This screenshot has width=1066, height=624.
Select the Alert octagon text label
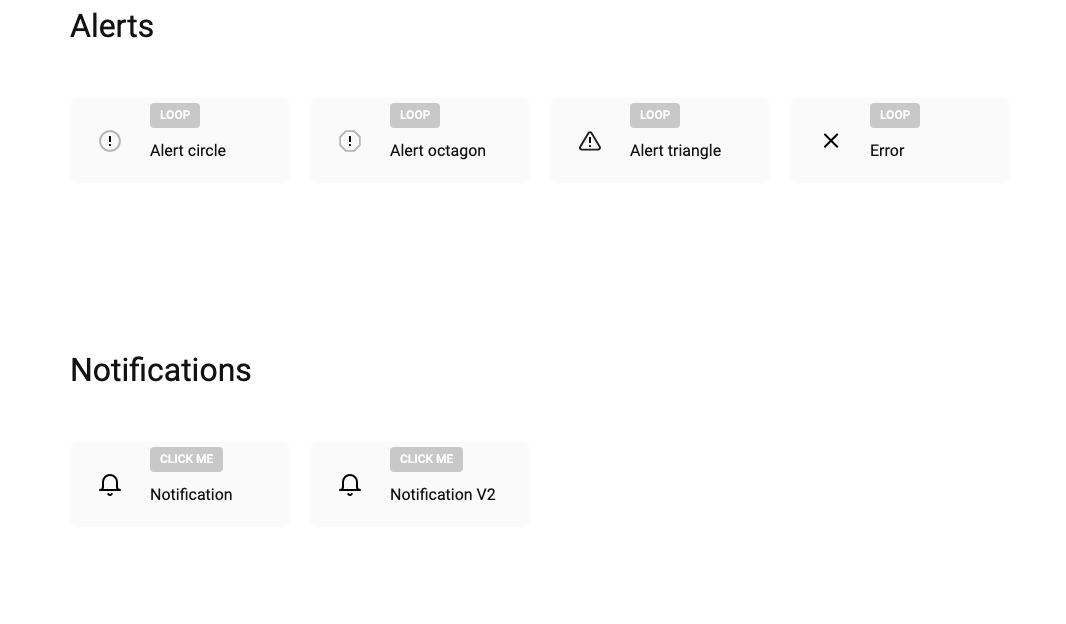click(x=438, y=151)
